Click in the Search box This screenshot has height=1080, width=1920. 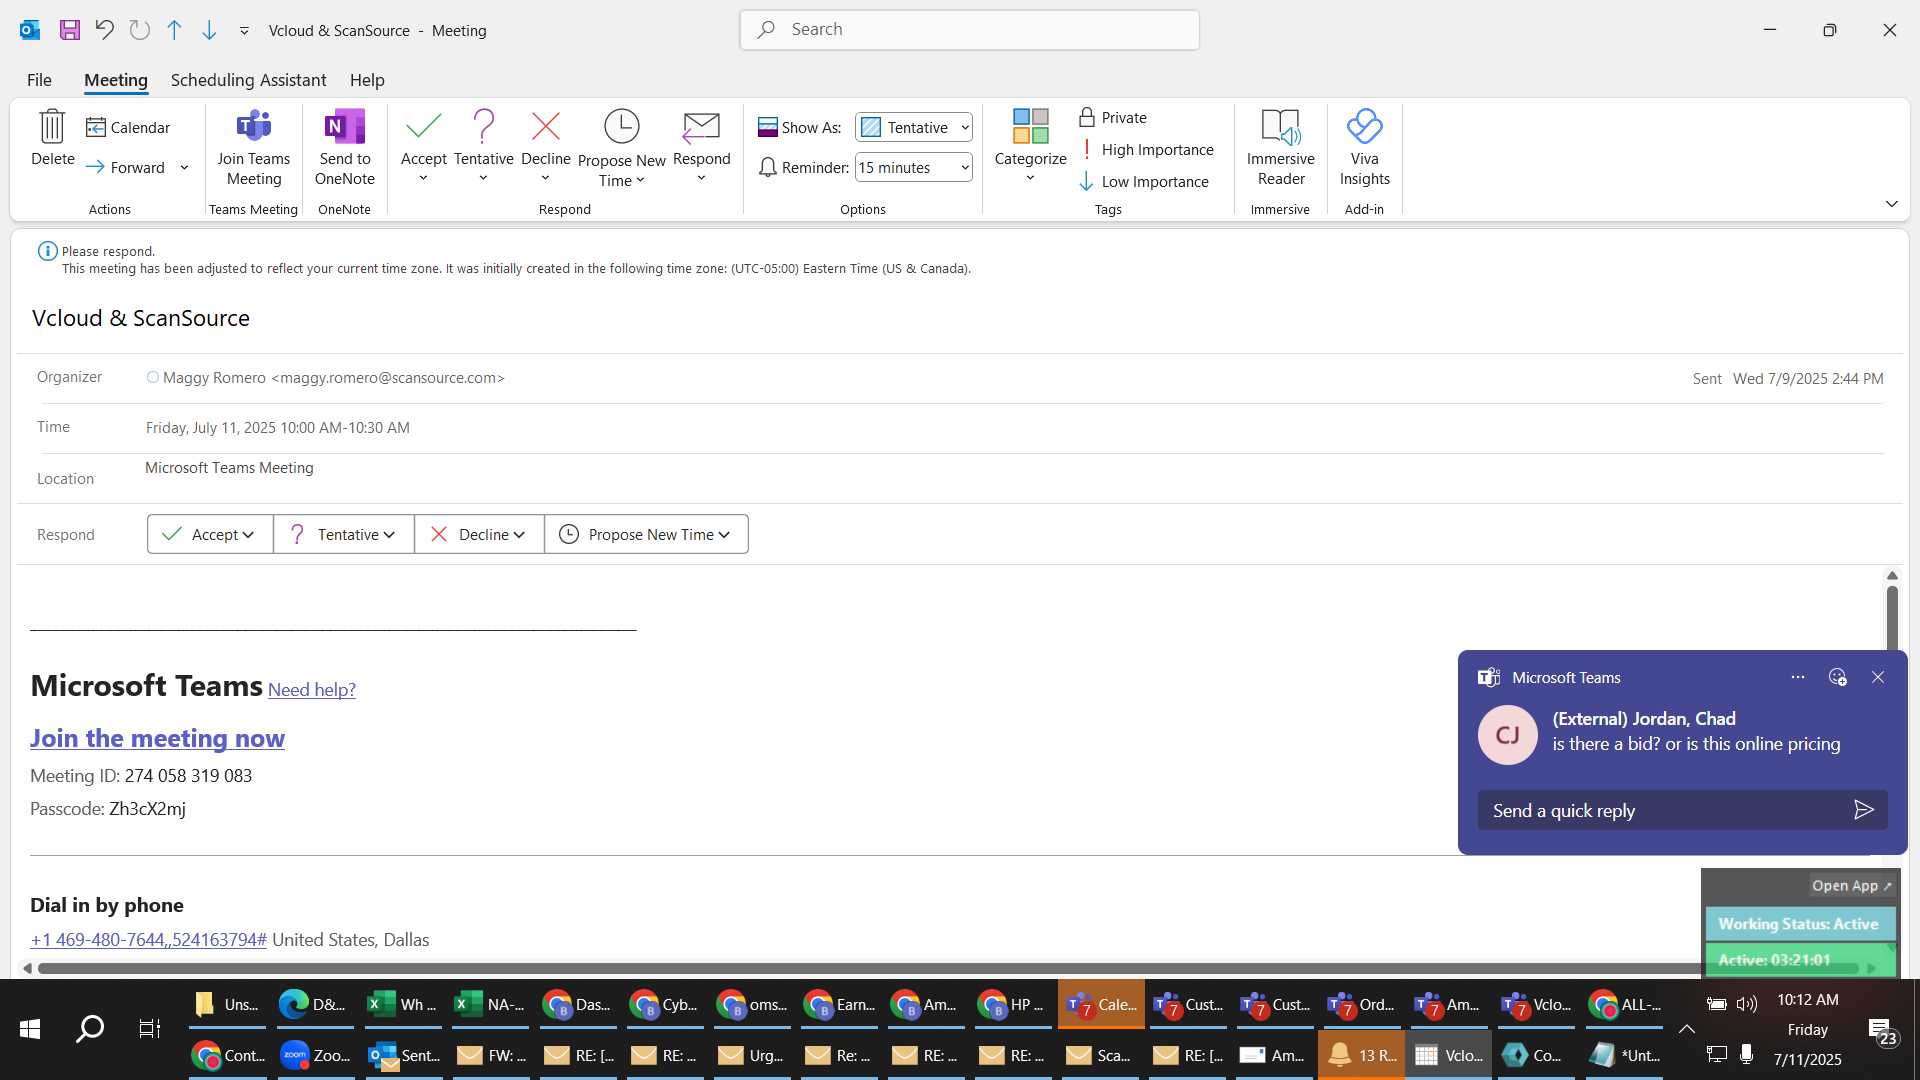pyautogui.click(x=969, y=30)
